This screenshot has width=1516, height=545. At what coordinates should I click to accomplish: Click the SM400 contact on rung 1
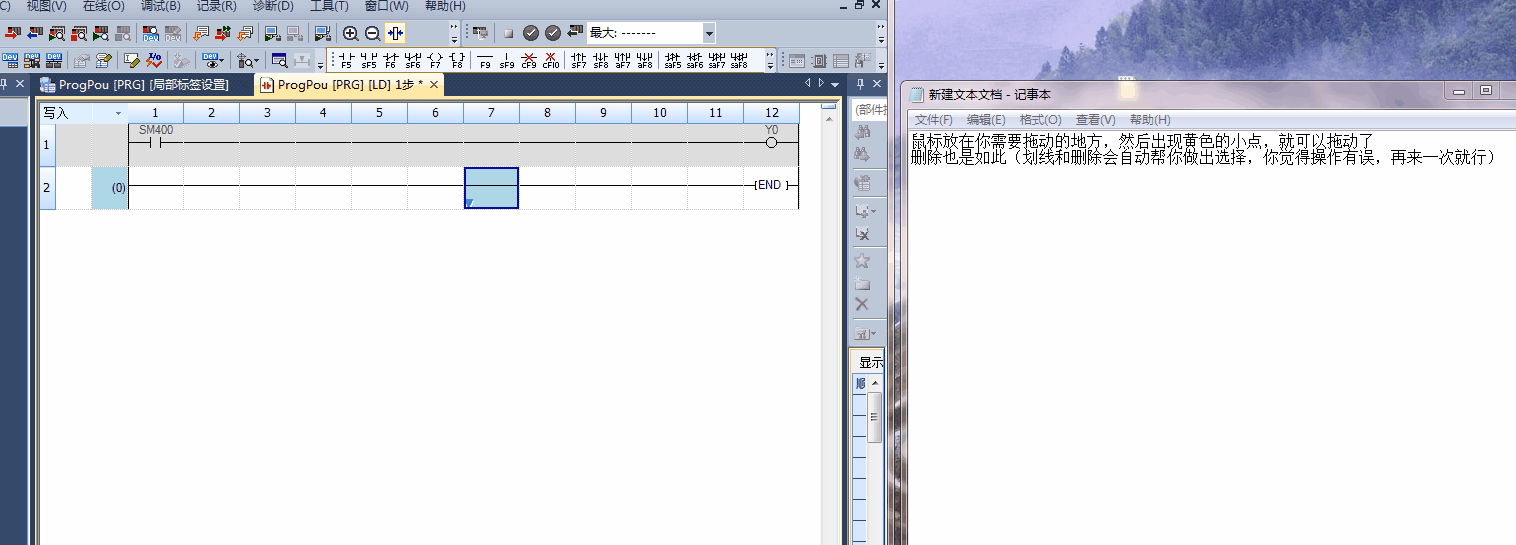pyautogui.click(x=155, y=142)
